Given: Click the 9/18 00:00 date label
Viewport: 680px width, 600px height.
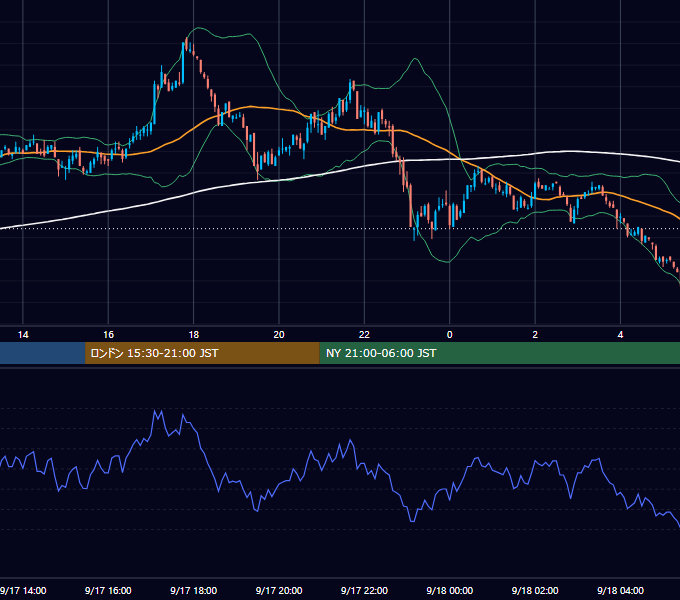Looking at the screenshot, I should 450,590.
